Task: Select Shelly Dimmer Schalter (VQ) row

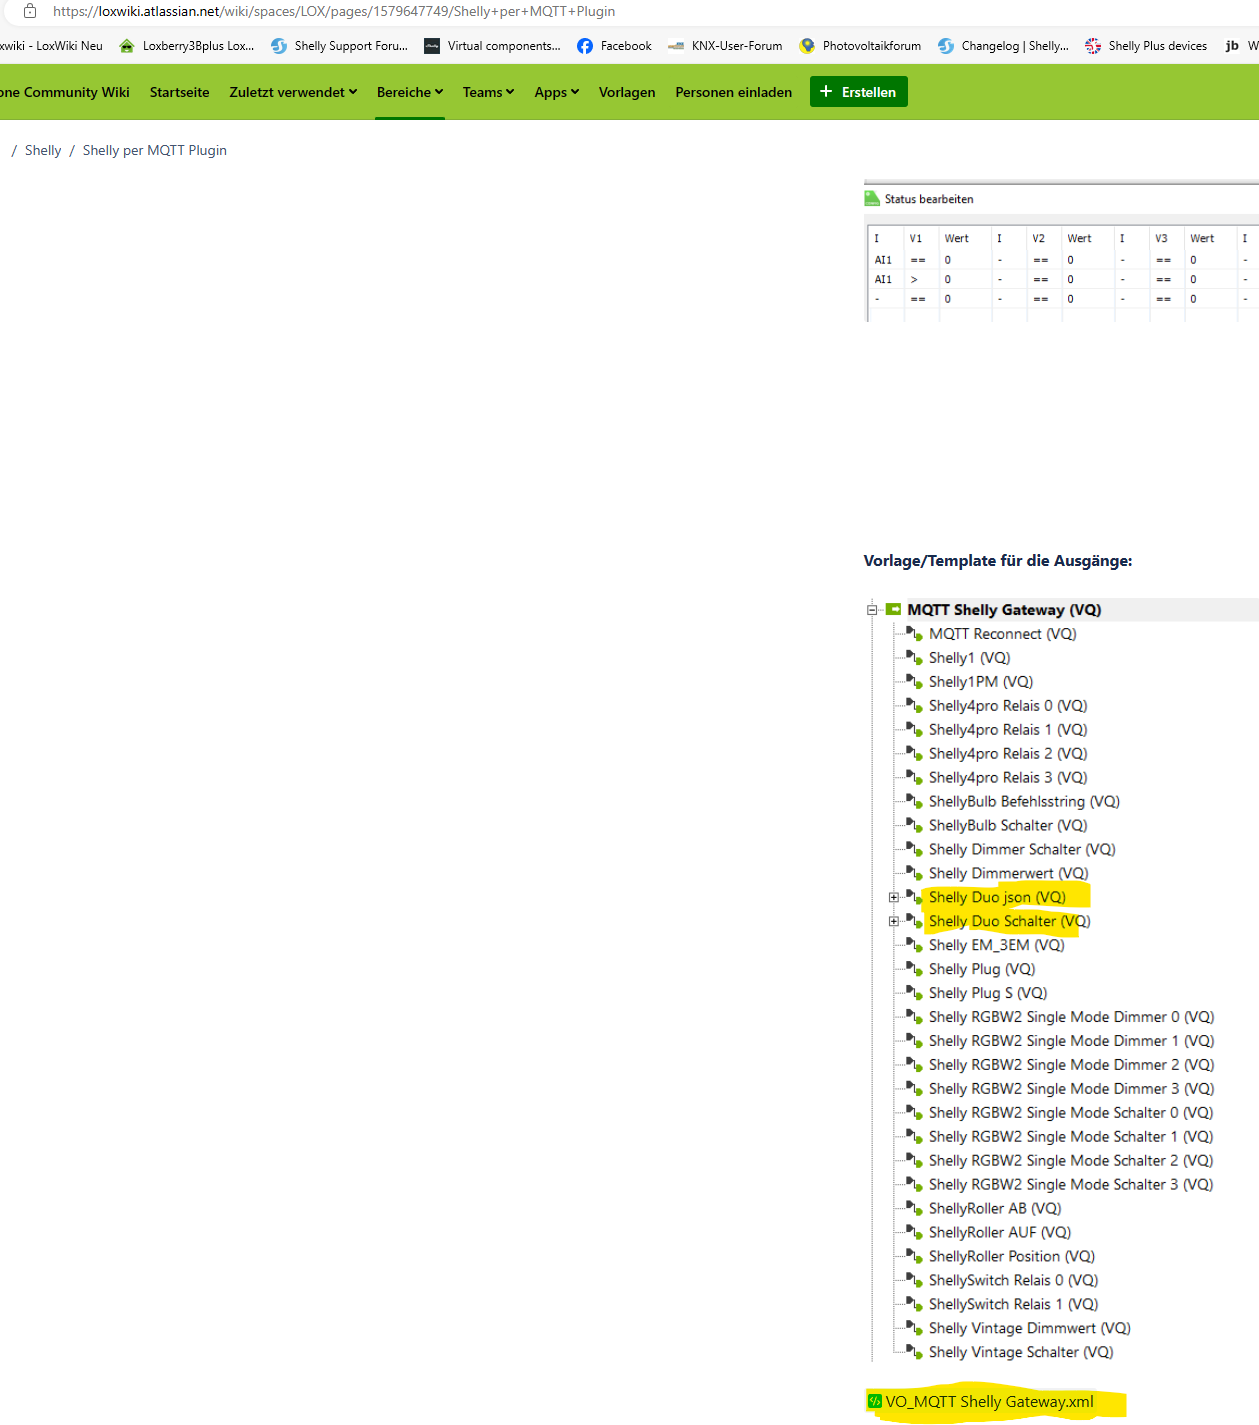Action: pyautogui.click(x=1022, y=849)
